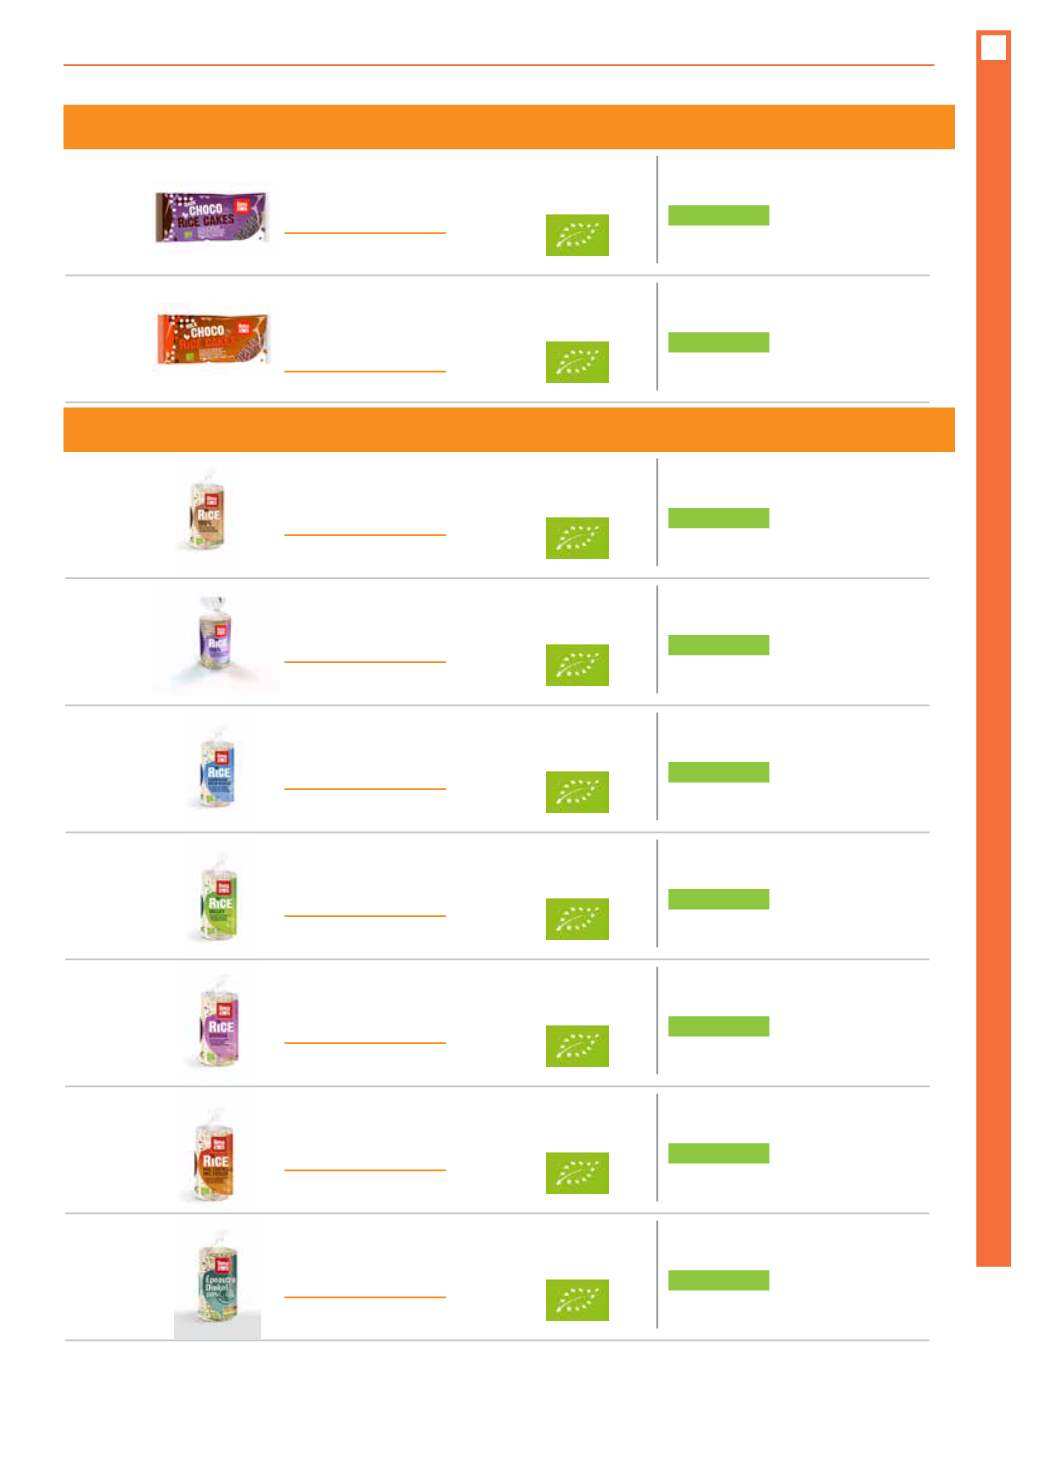Click the first orange section header bar
The height and width of the screenshot is (1471, 1040).
coord(509,127)
